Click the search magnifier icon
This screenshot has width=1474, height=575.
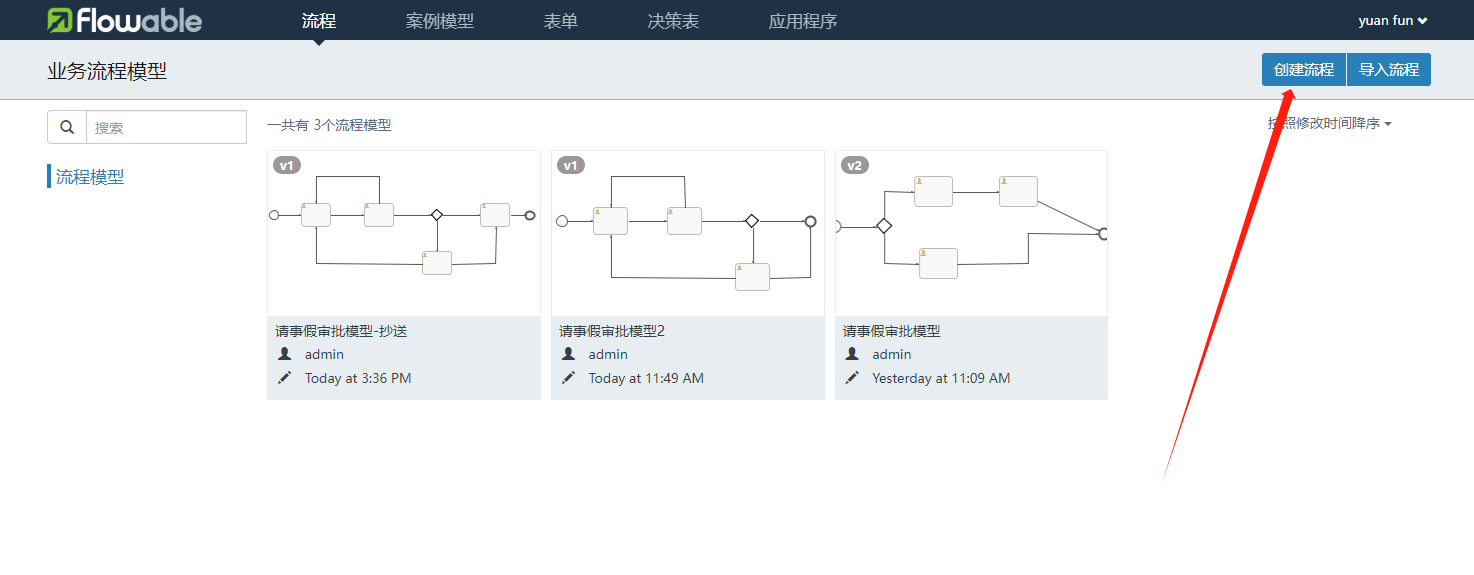(x=67, y=127)
